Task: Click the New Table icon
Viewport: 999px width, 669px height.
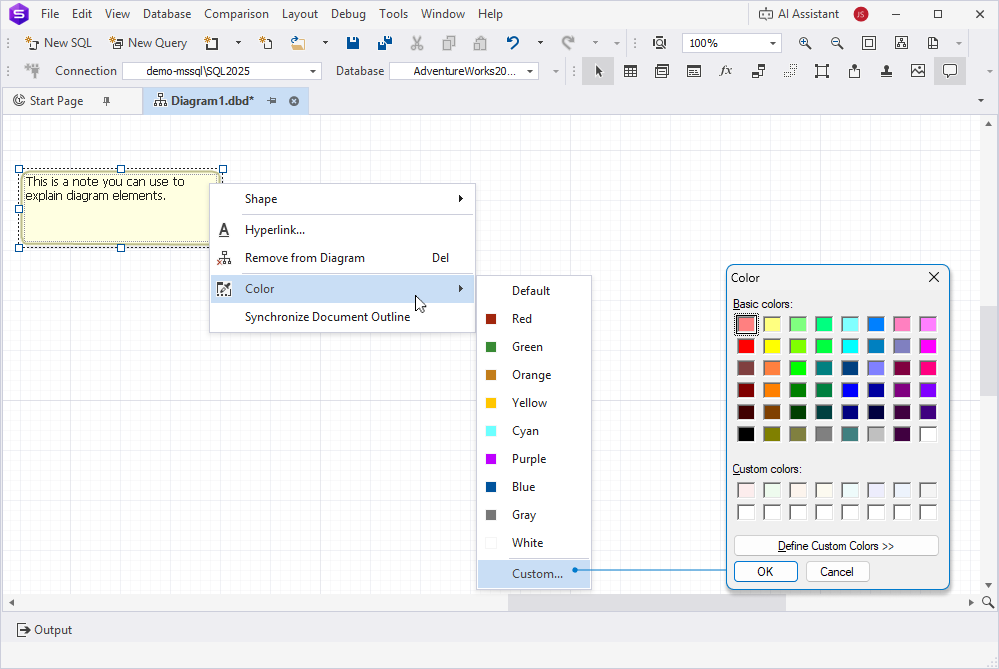Action: click(x=630, y=71)
